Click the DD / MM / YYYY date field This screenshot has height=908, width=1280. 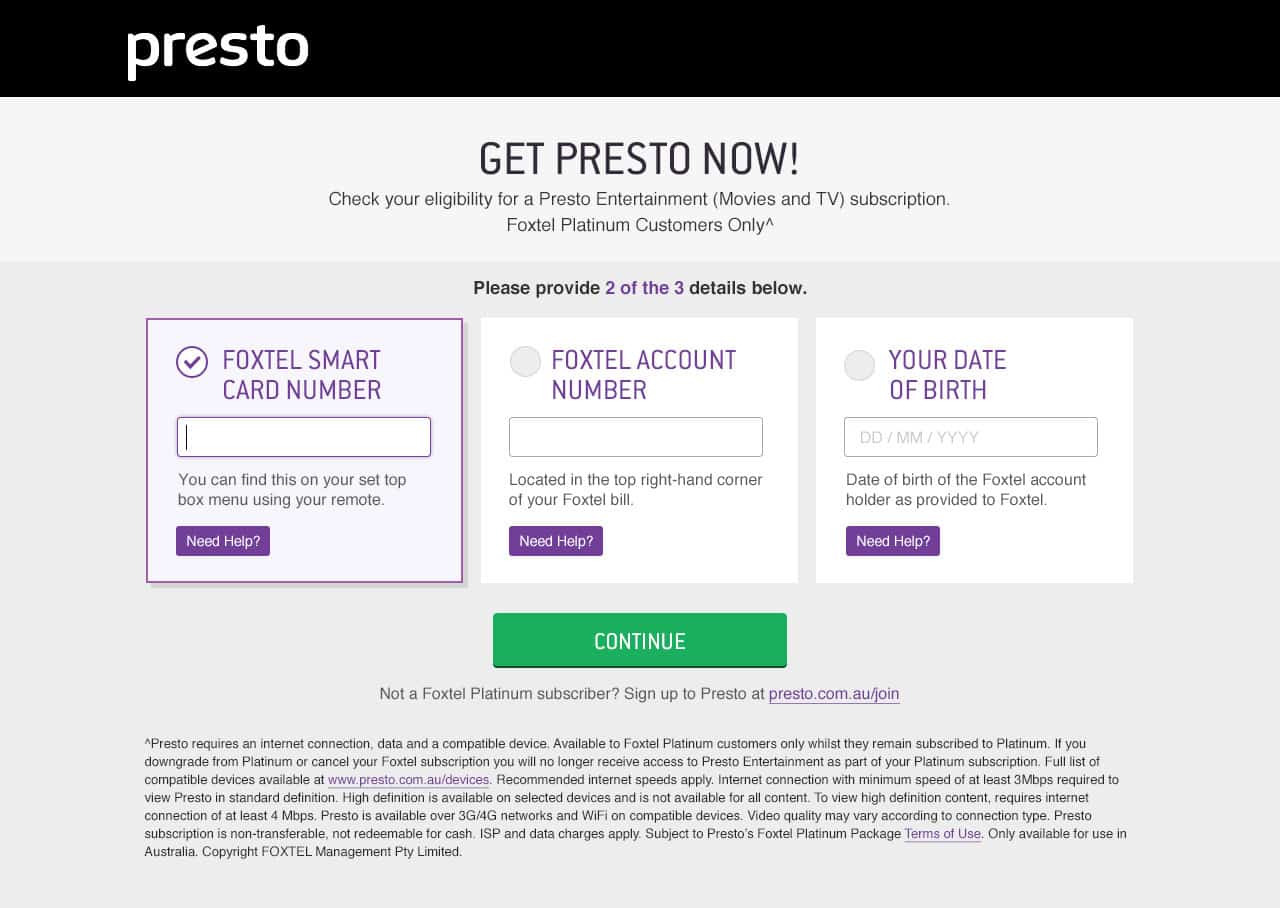(971, 437)
